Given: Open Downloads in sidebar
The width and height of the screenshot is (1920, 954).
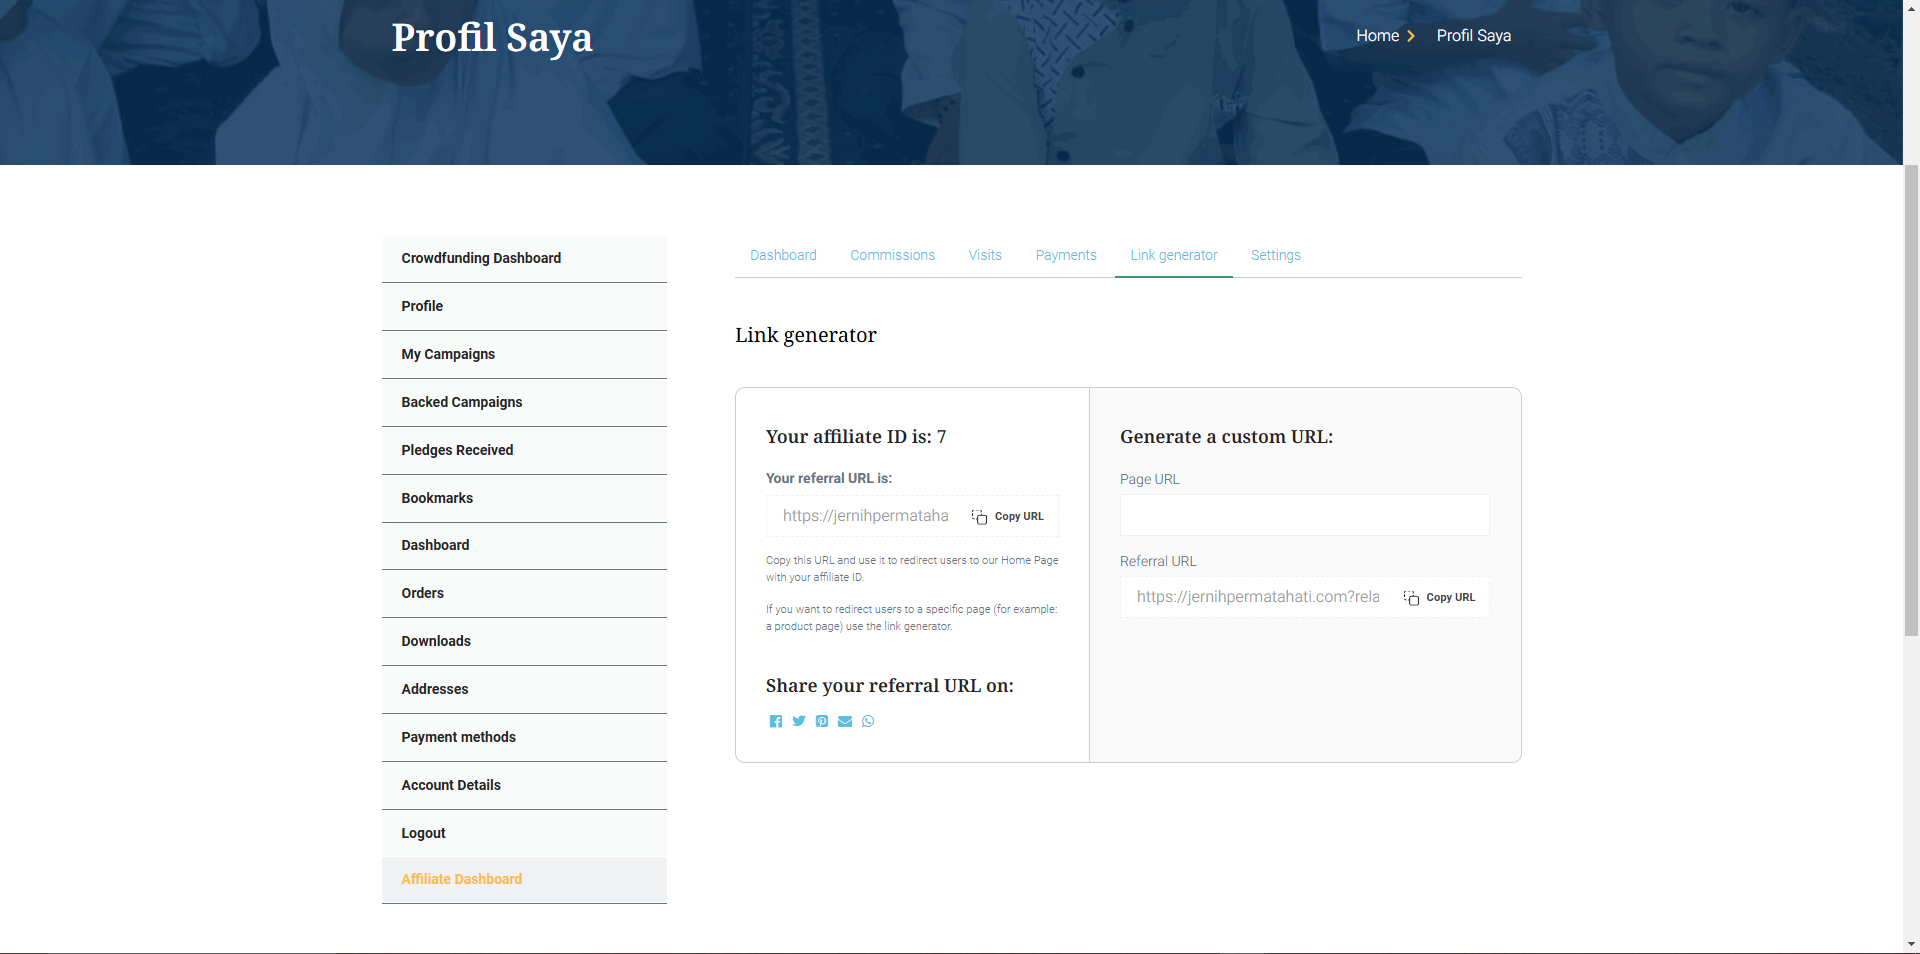Looking at the screenshot, I should (524, 641).
